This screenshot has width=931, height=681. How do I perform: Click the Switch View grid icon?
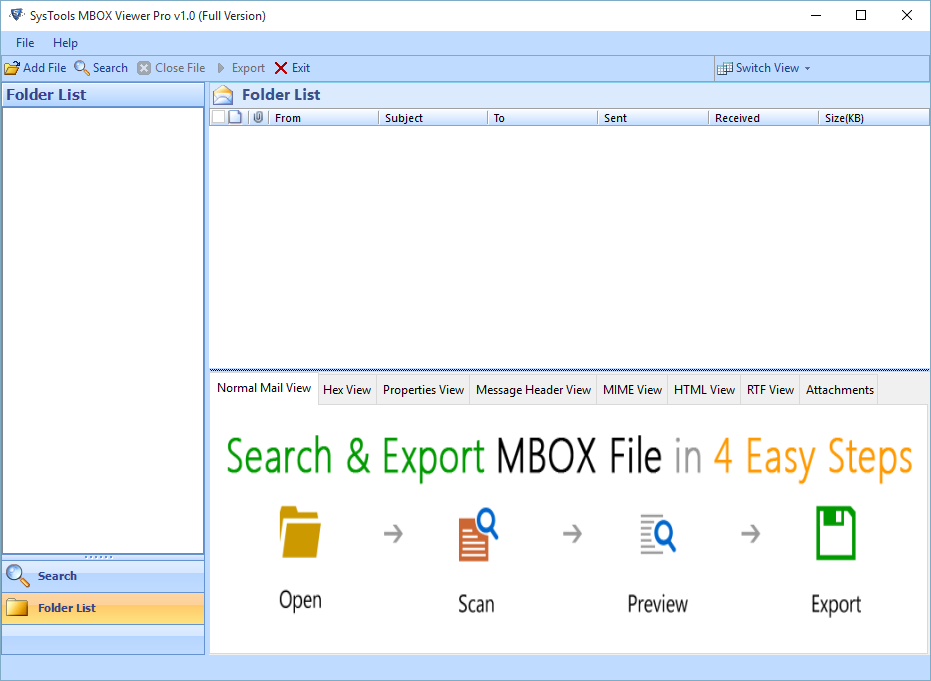[724, 68]
